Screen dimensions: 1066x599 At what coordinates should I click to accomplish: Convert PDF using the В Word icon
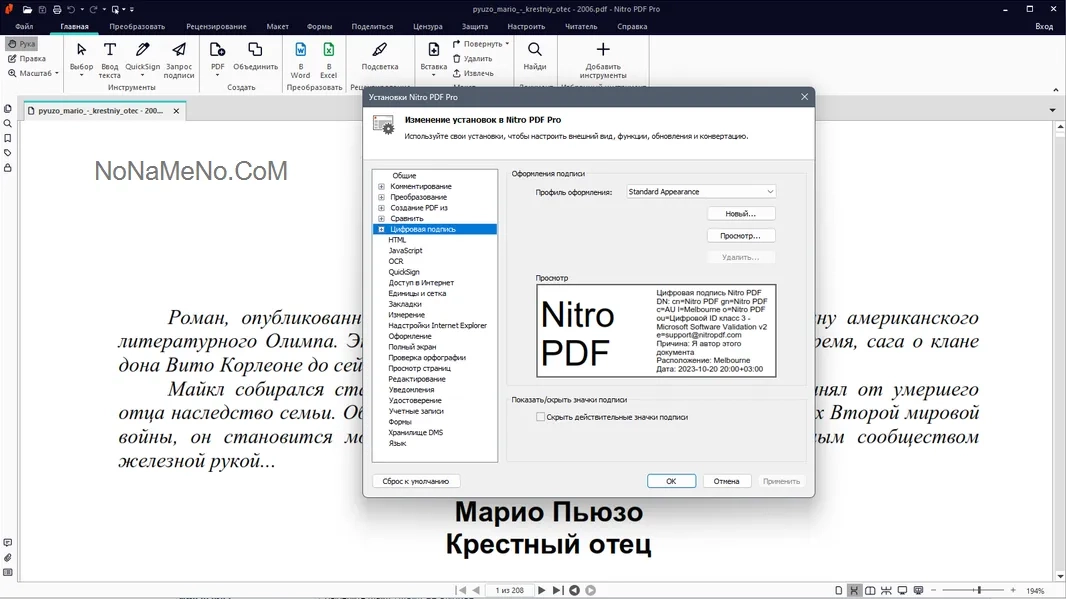(300, 50)
